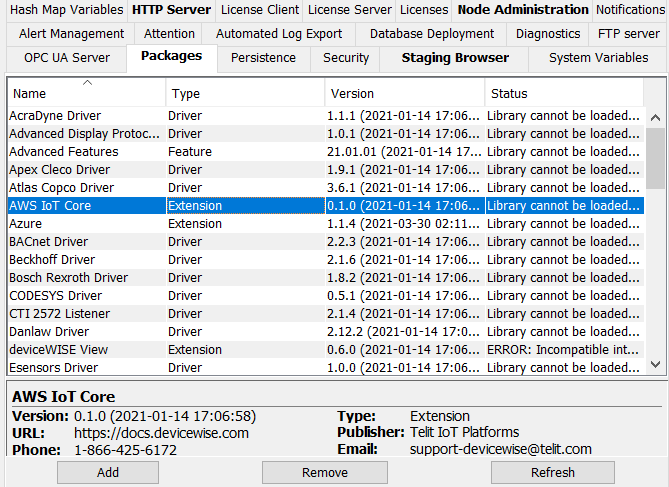Switch to the HTTP Server tab

click(x=171, y=10)
